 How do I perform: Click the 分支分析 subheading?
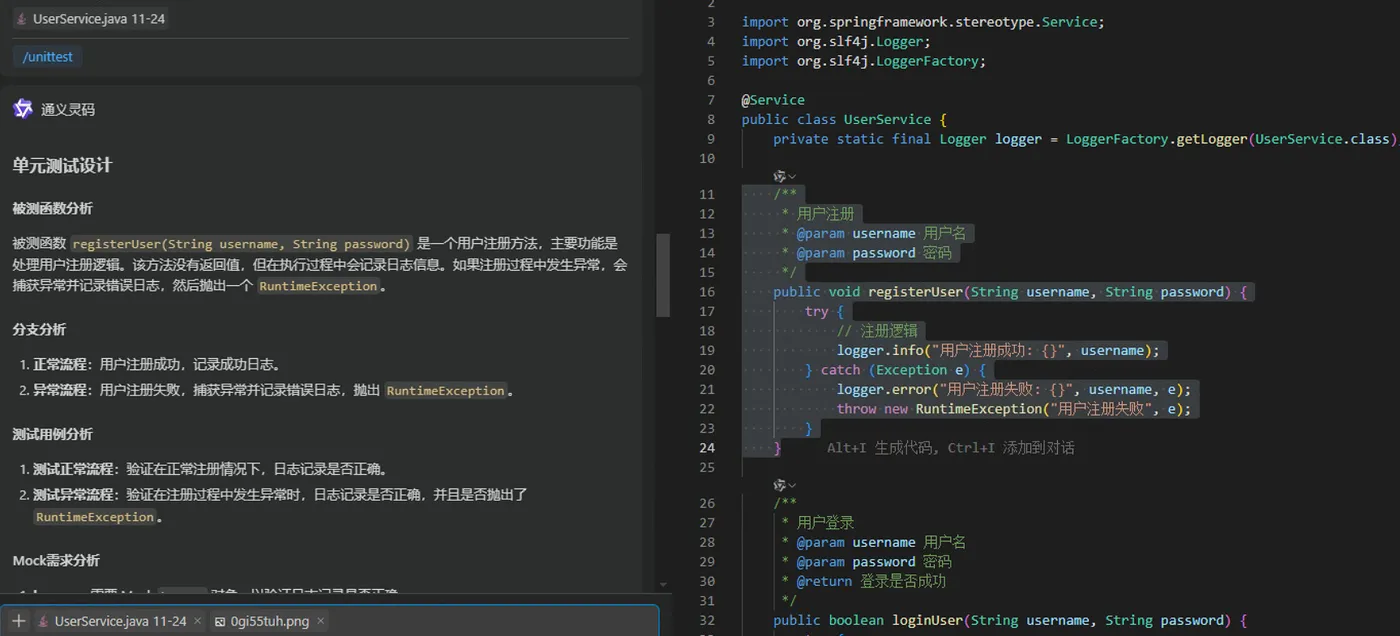pos(40,329)
